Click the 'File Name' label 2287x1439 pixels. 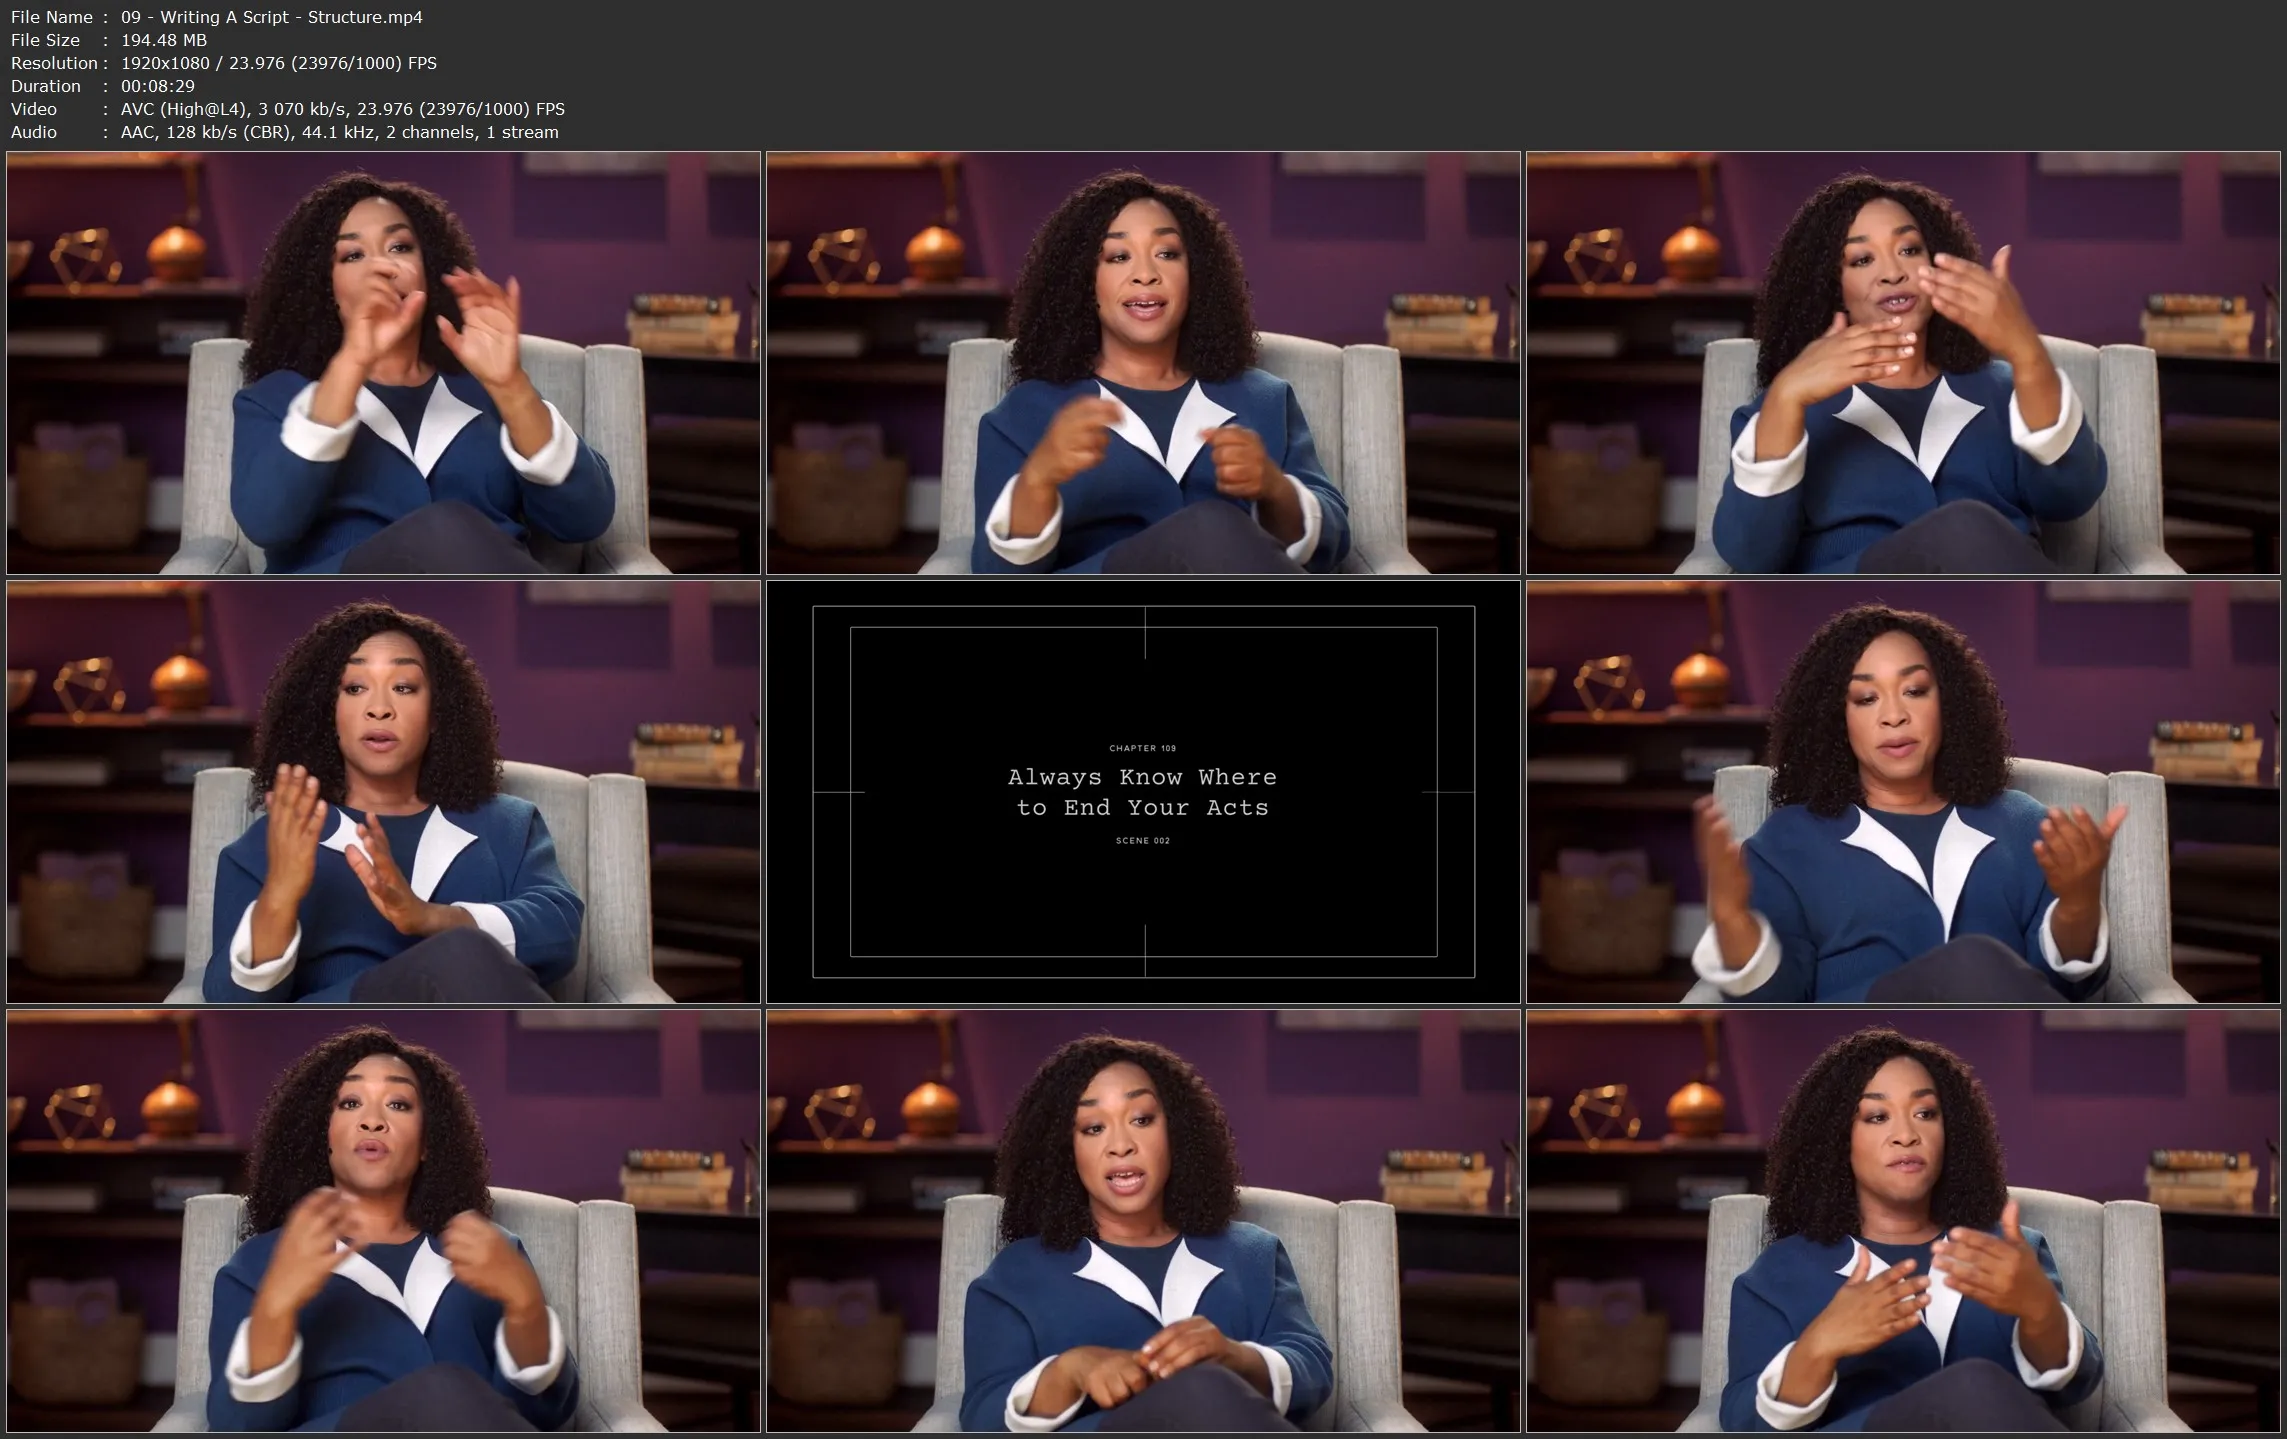point(51,17)
